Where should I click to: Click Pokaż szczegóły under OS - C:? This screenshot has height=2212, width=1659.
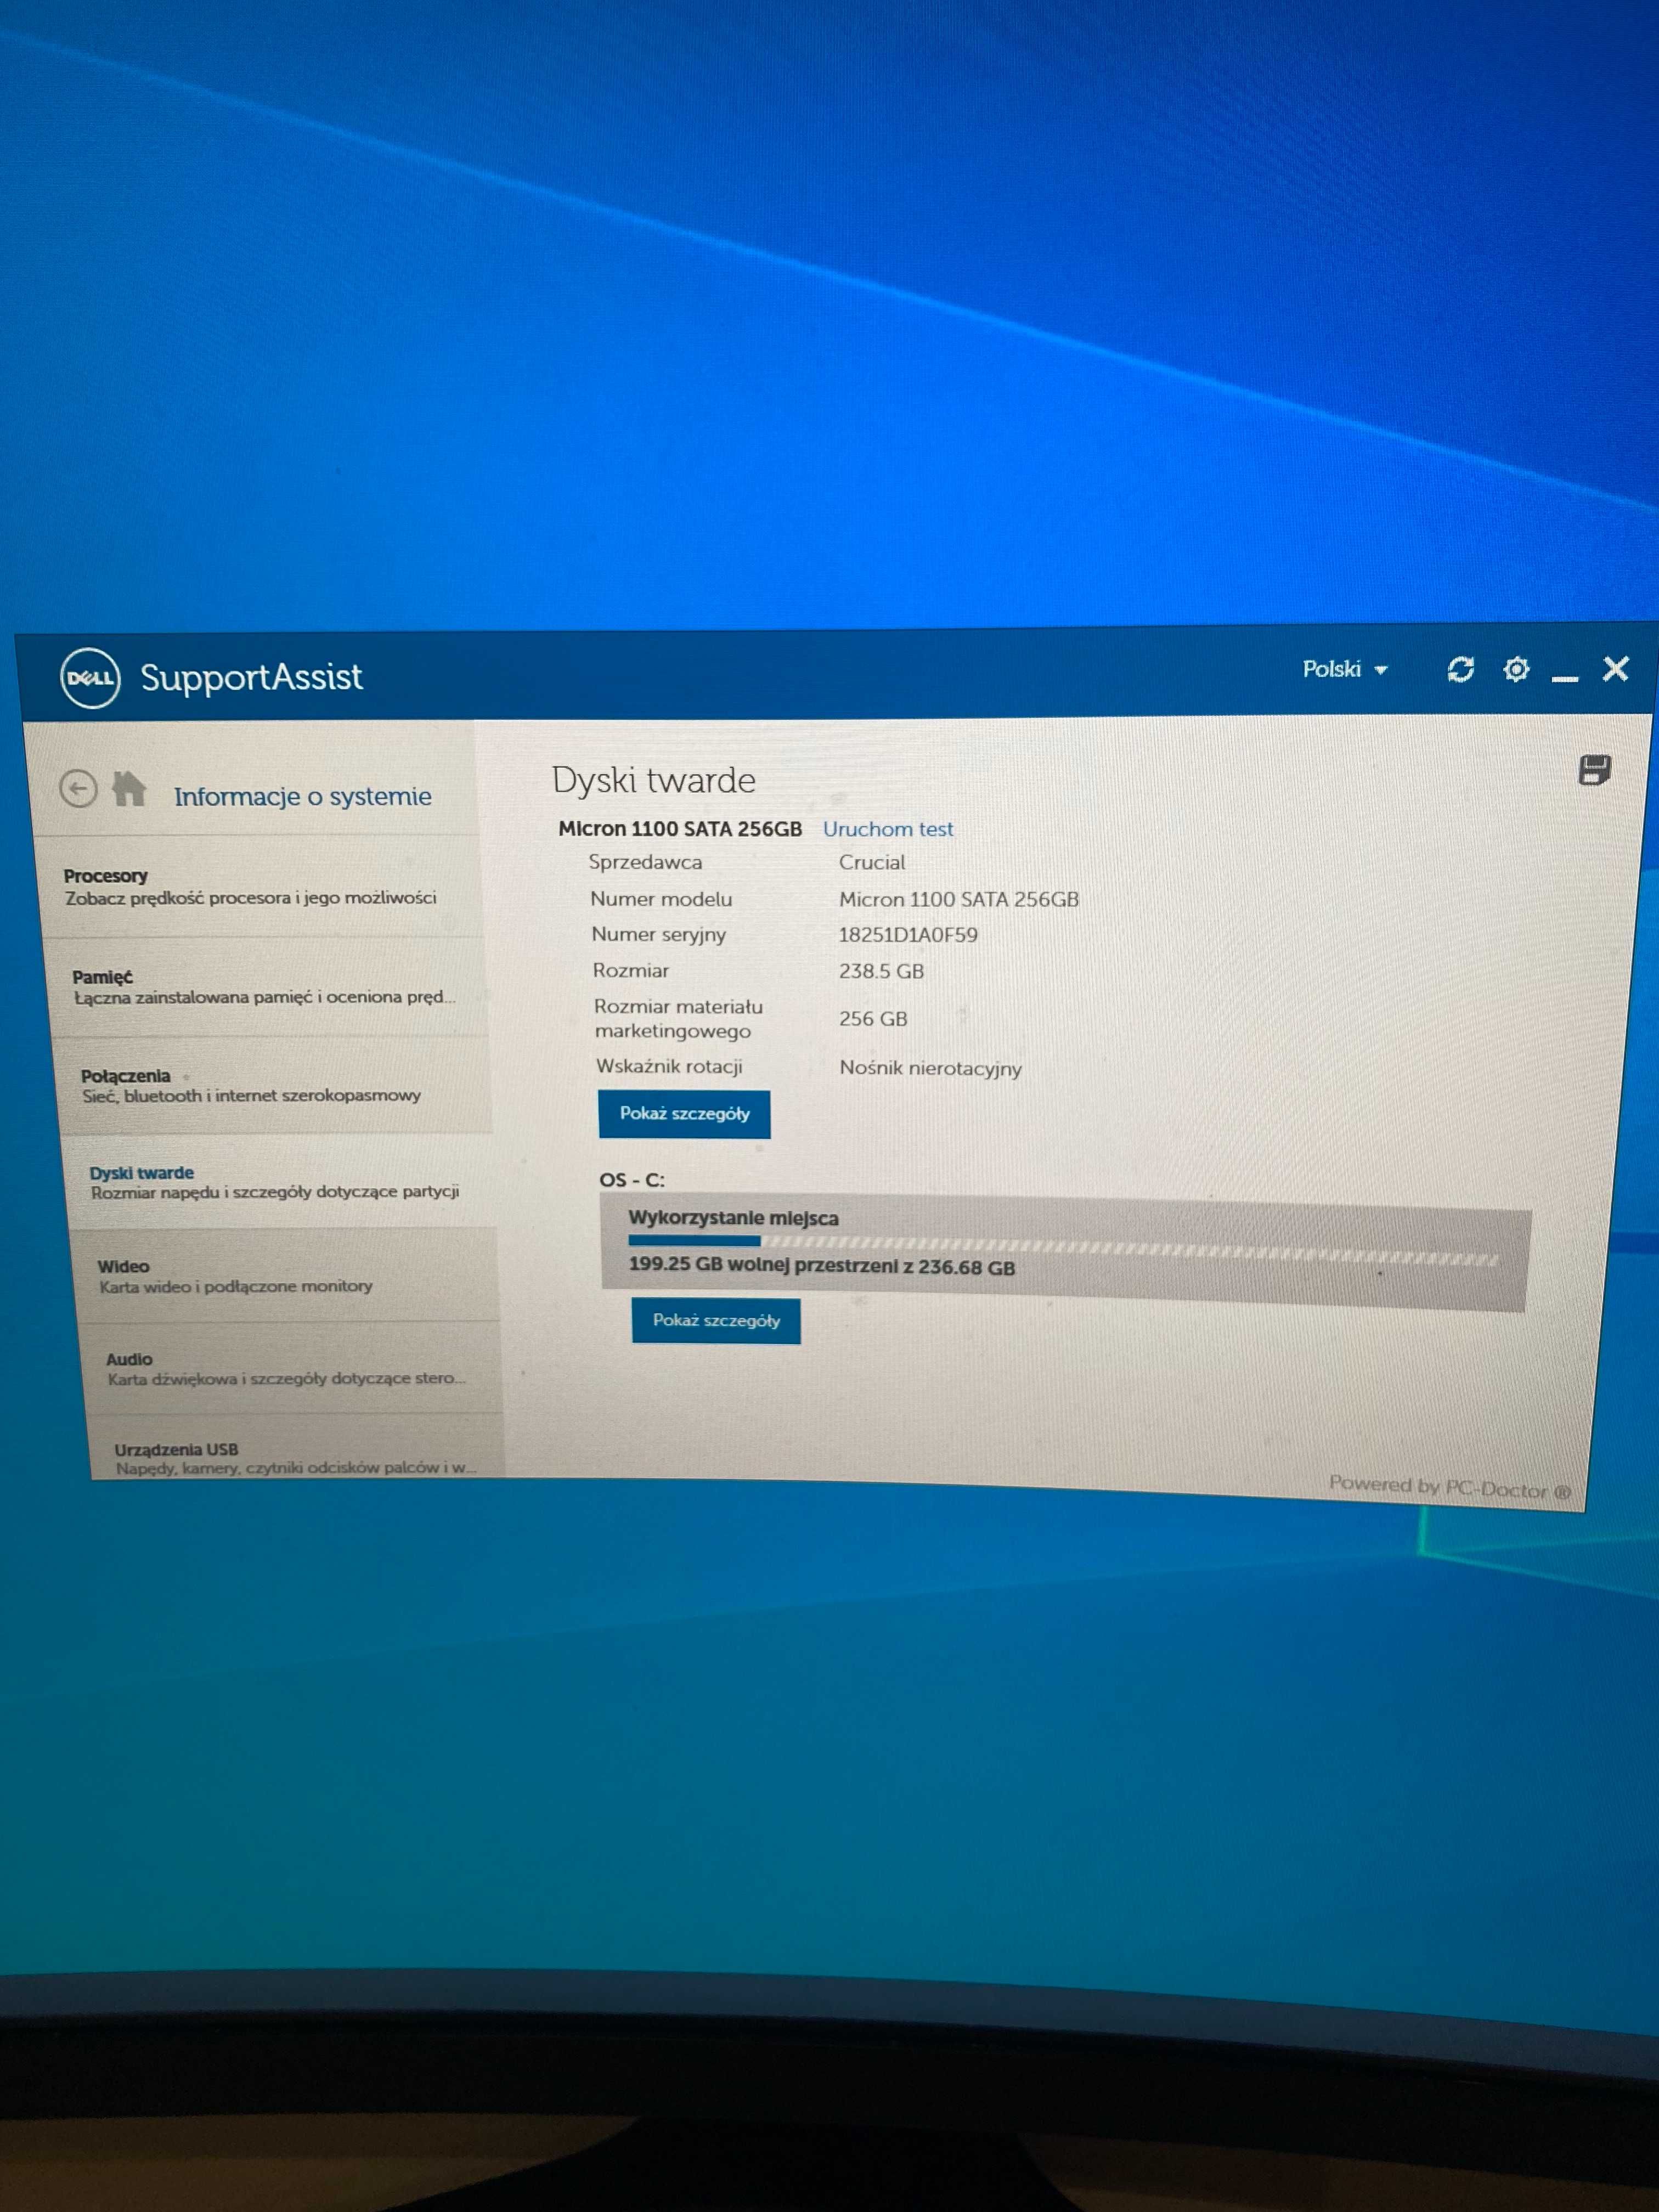click(x=716, y=1321)
